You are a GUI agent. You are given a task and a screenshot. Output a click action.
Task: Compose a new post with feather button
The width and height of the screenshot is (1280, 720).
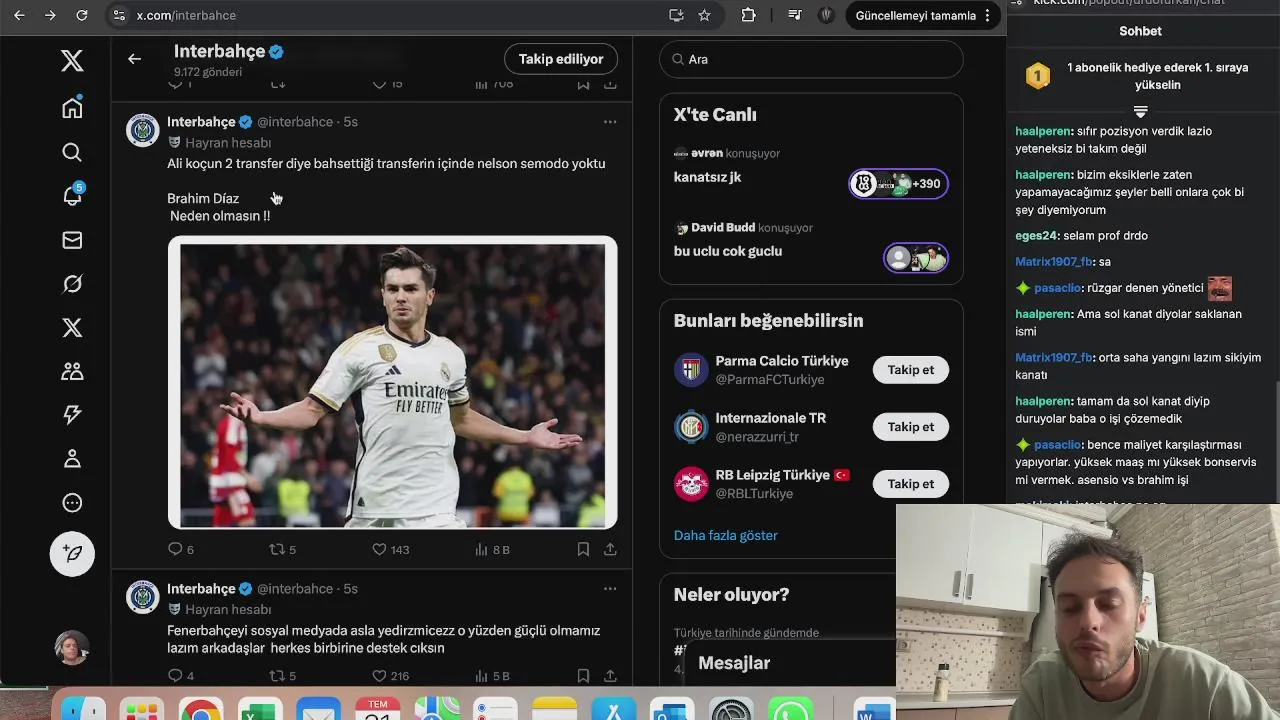point(72,553)
